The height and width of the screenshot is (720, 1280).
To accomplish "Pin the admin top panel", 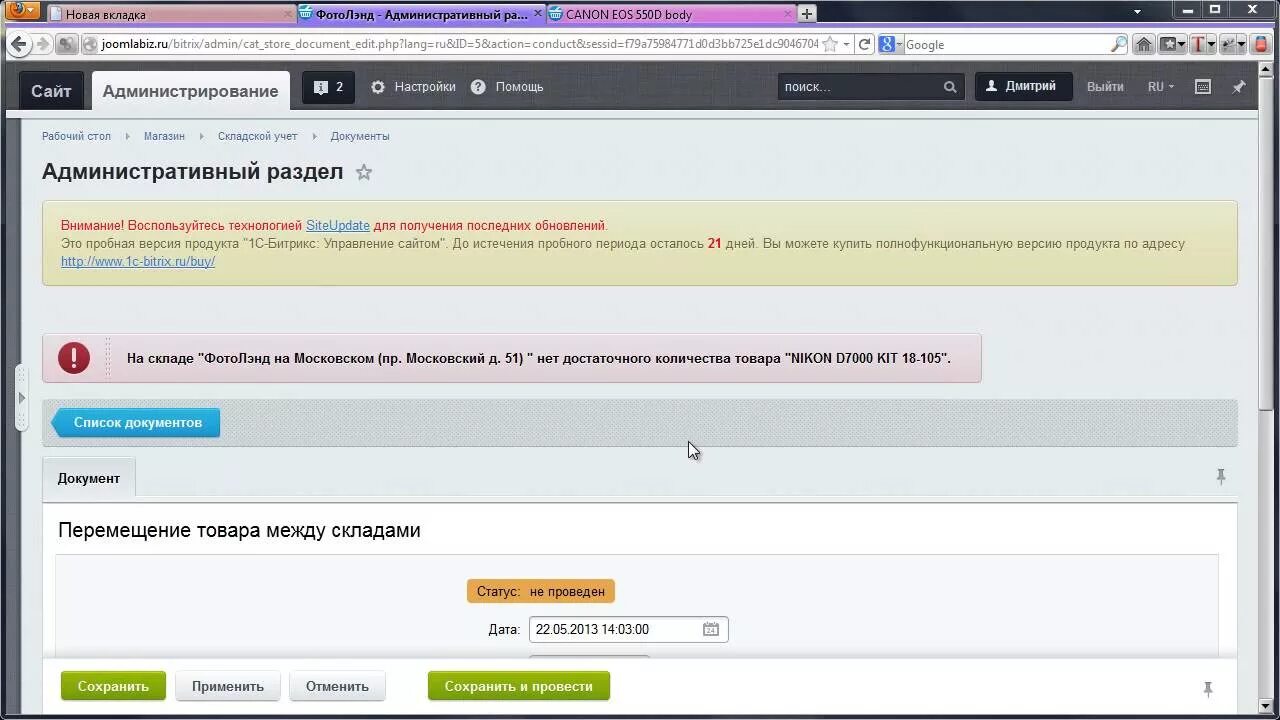I will pyautogui.click(x=1239, y=87).
